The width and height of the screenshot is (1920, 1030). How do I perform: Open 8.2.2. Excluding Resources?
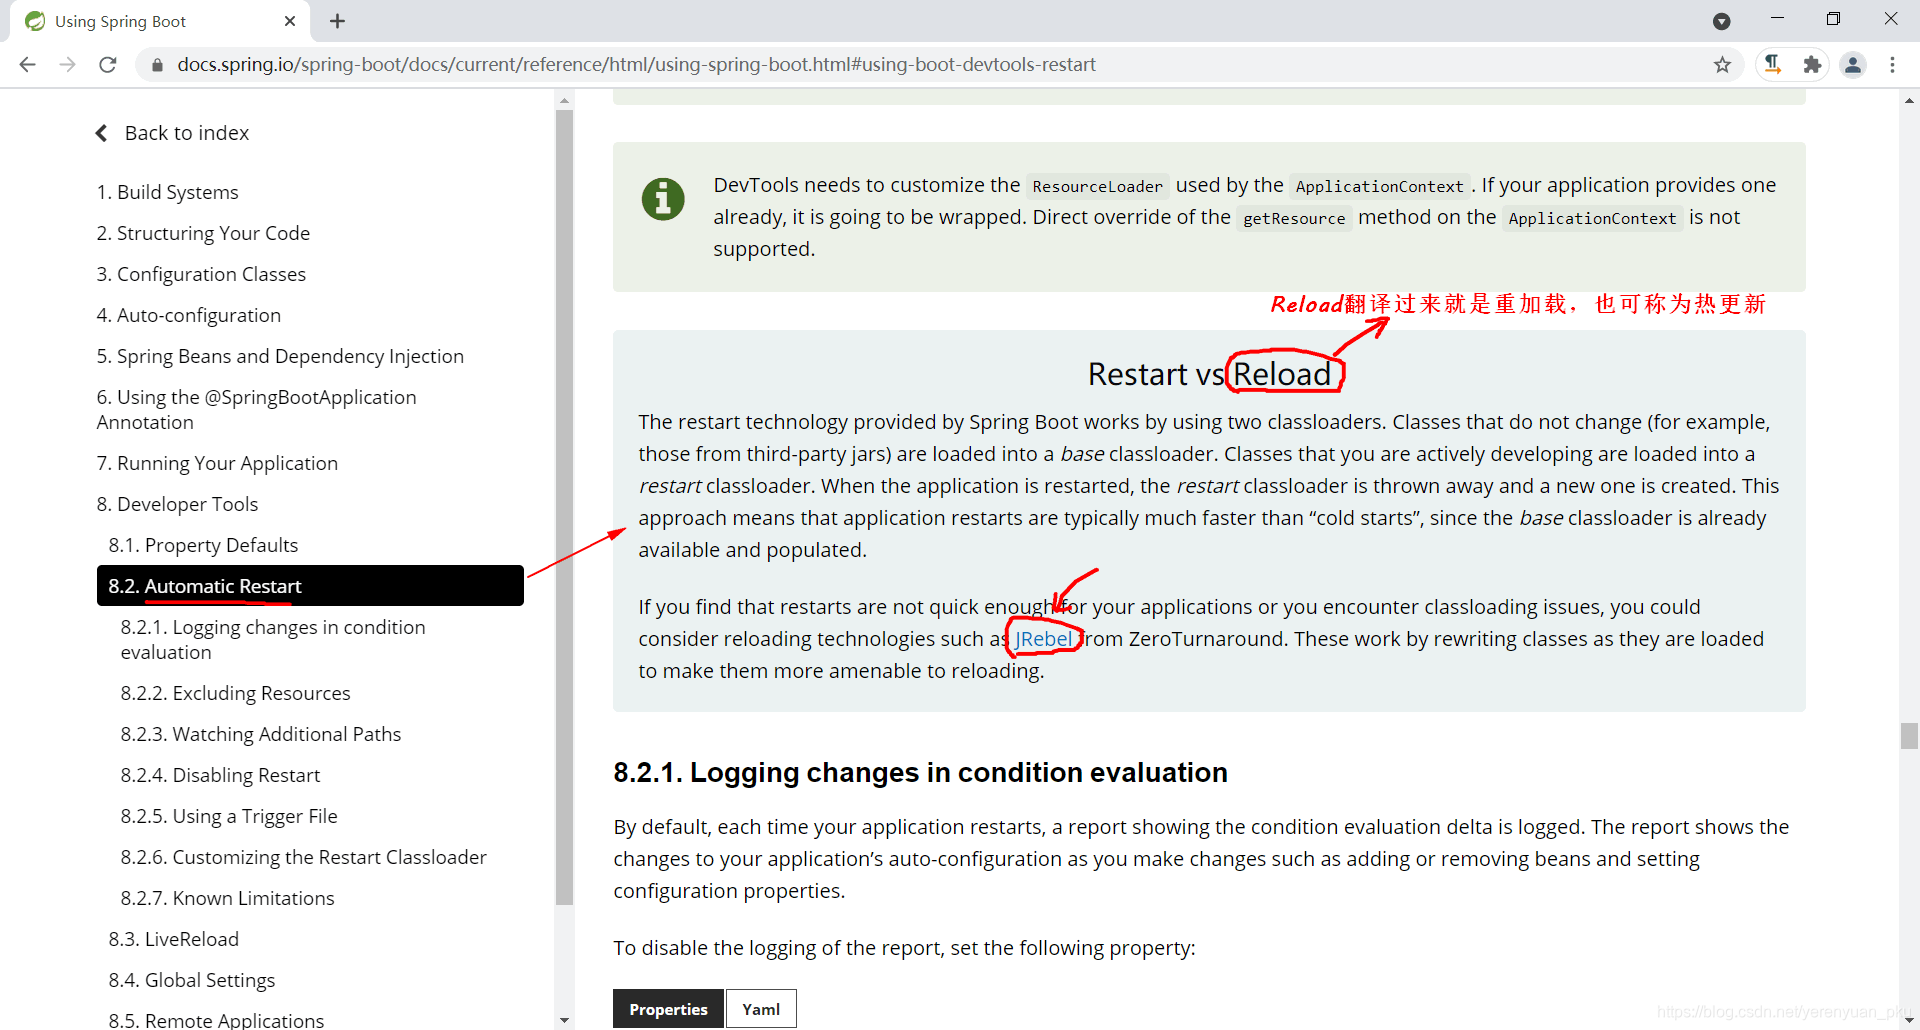coord(235,693)
